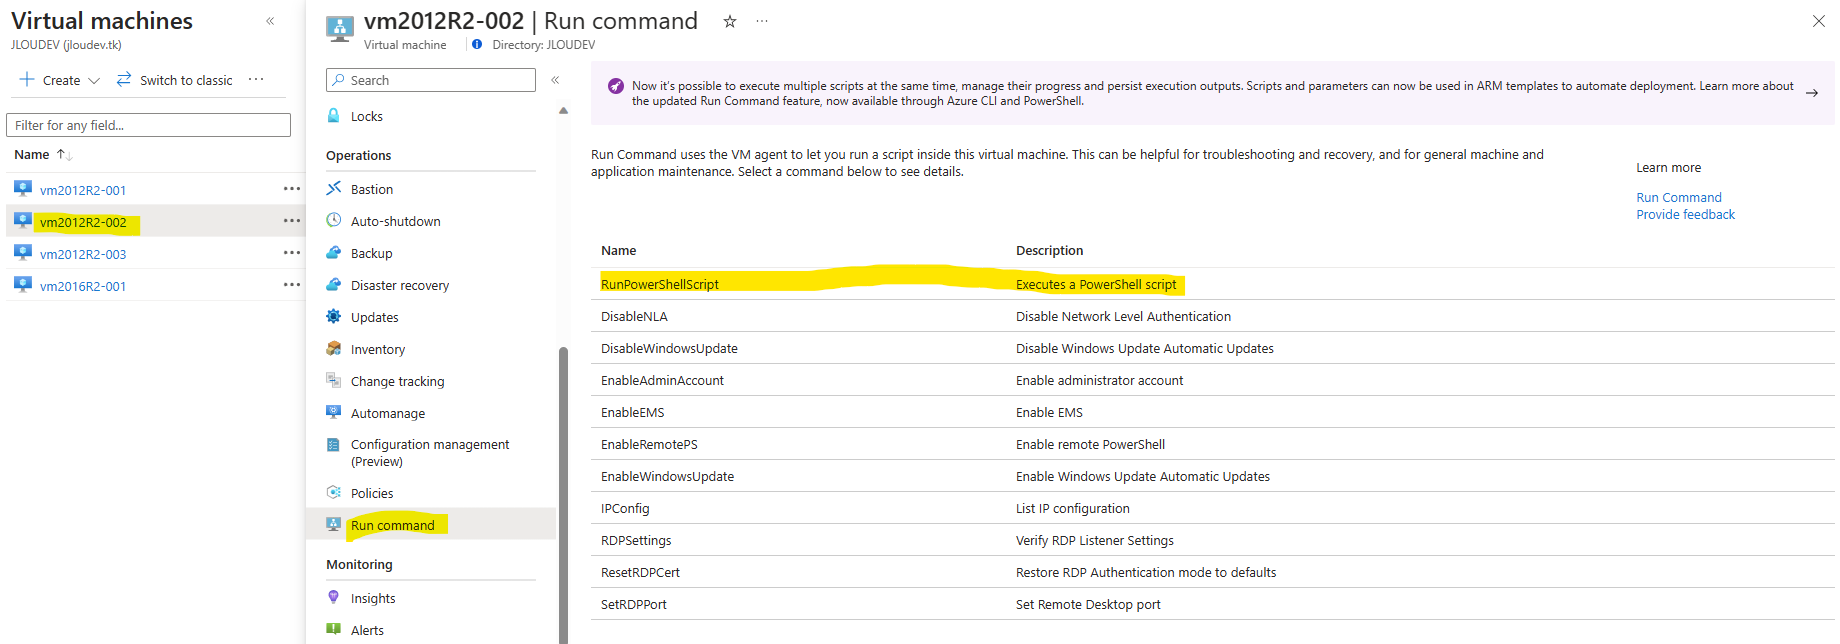Click the vm2012R2-001 virtual machine icon

point(23,189)
